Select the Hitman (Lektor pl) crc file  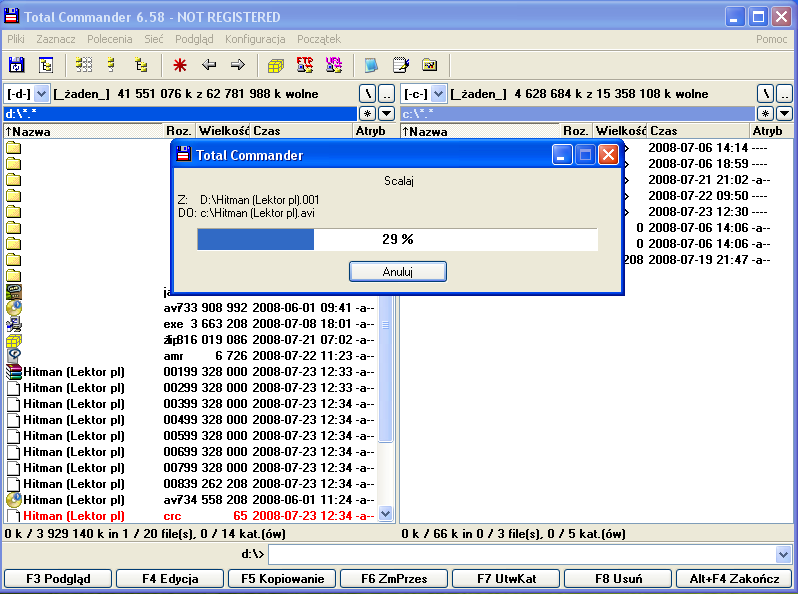(74, 516)
